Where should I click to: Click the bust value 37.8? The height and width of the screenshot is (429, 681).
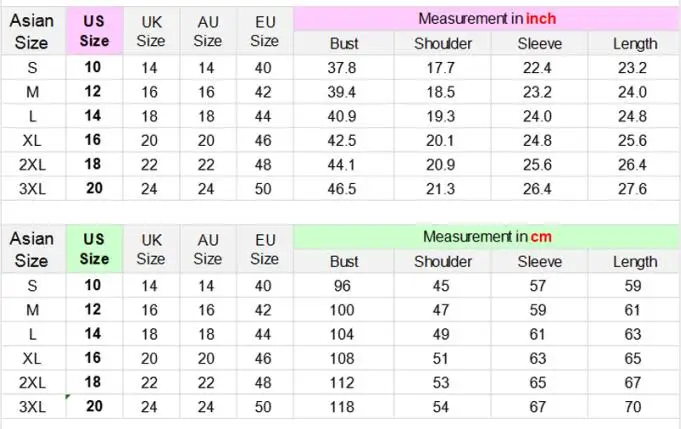tap(343, 68)
